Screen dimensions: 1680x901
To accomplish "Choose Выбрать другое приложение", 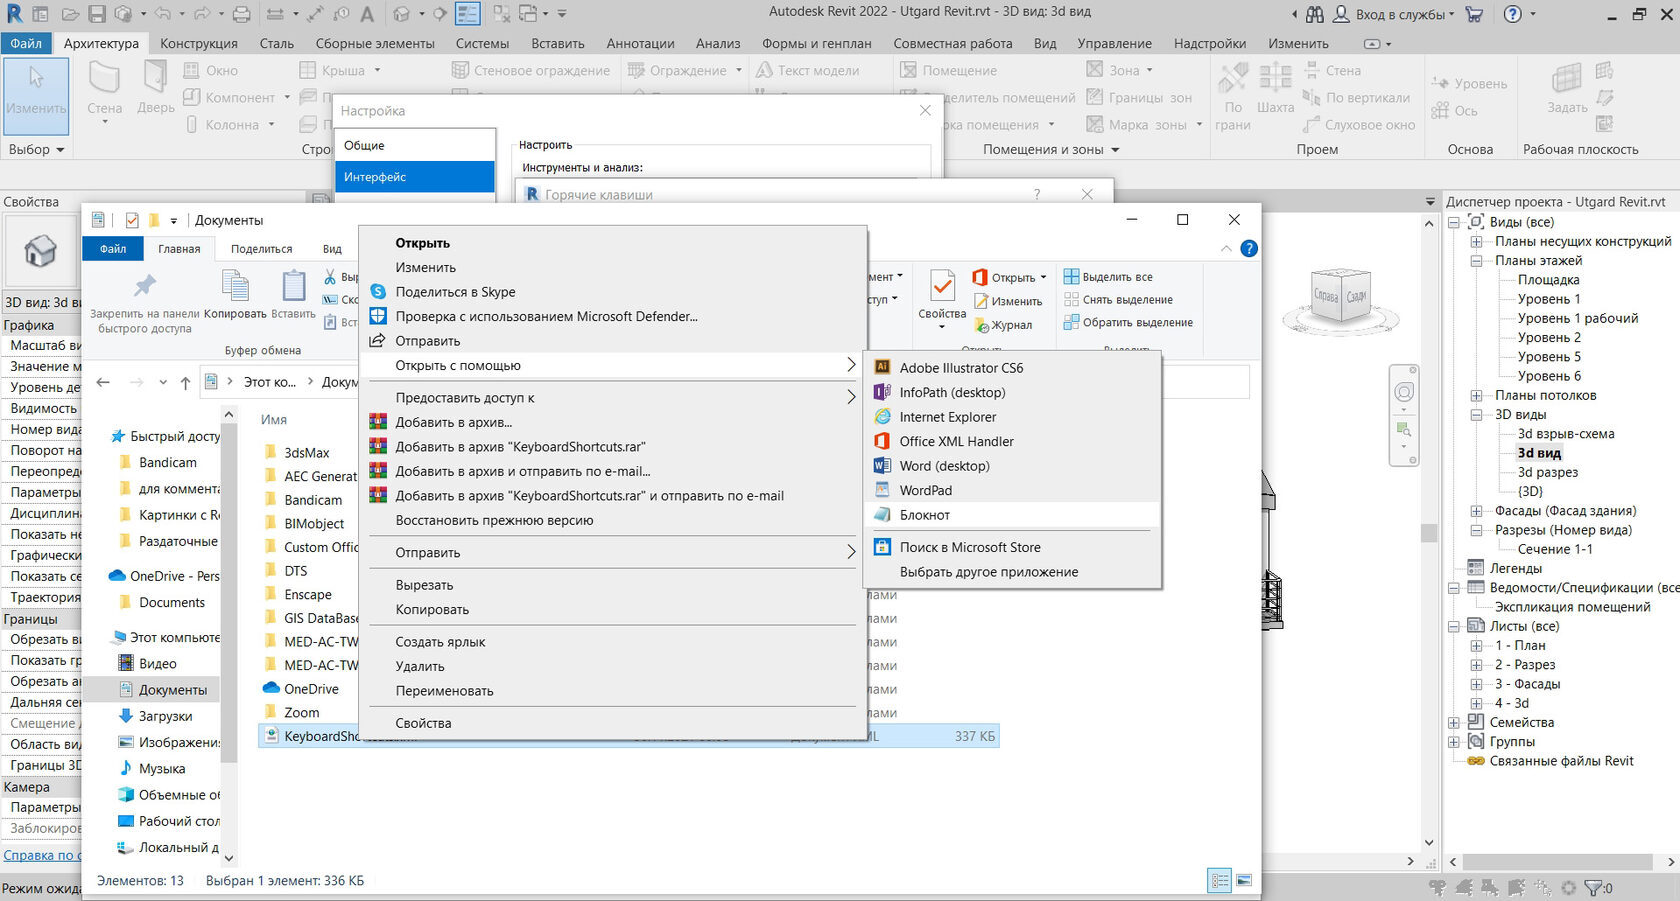I will (988, 572).
